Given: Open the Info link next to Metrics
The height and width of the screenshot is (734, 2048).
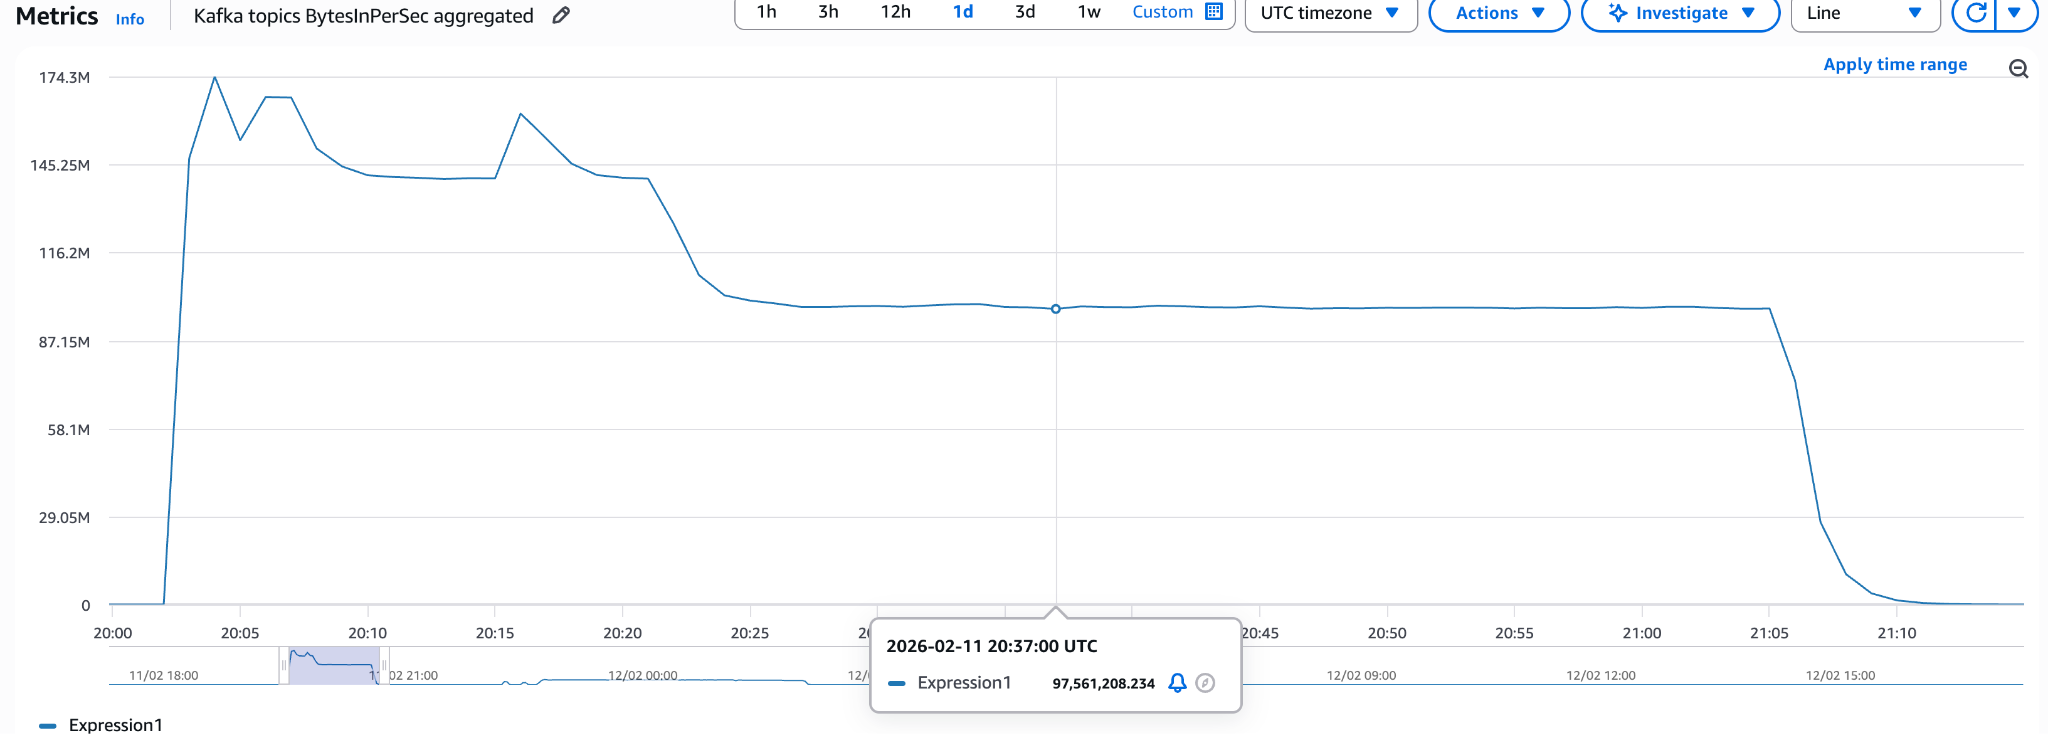Looking at the screenshot, I should (x=130, y=19).
